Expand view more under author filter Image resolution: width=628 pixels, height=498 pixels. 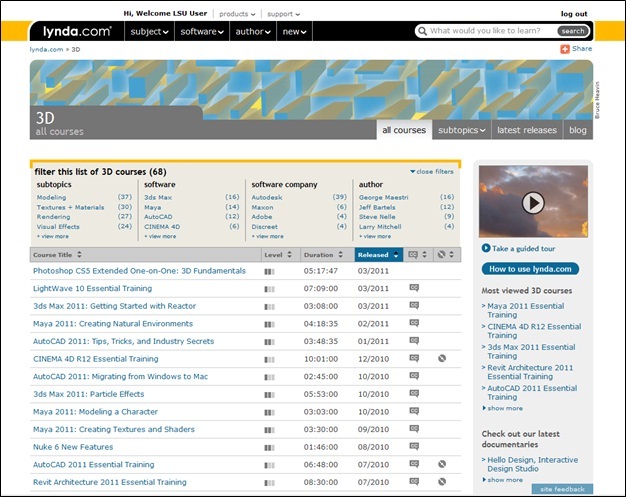pos(374,236)
